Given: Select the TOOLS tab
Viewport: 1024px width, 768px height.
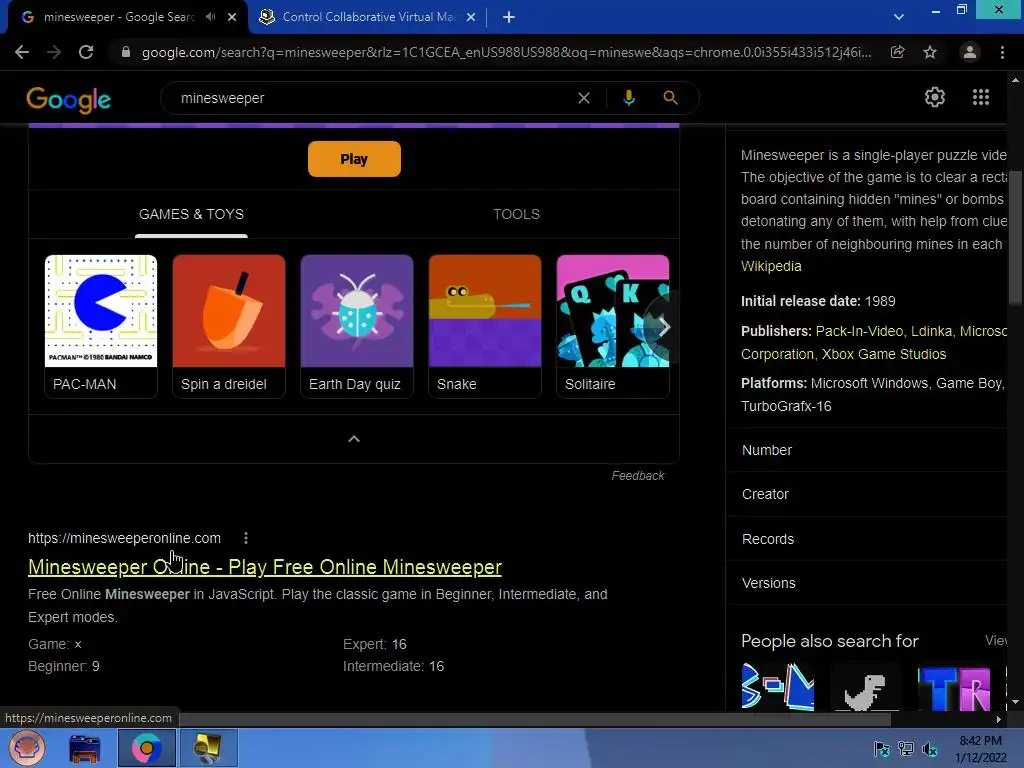Looking at the screenshot, I should [517, 214].
